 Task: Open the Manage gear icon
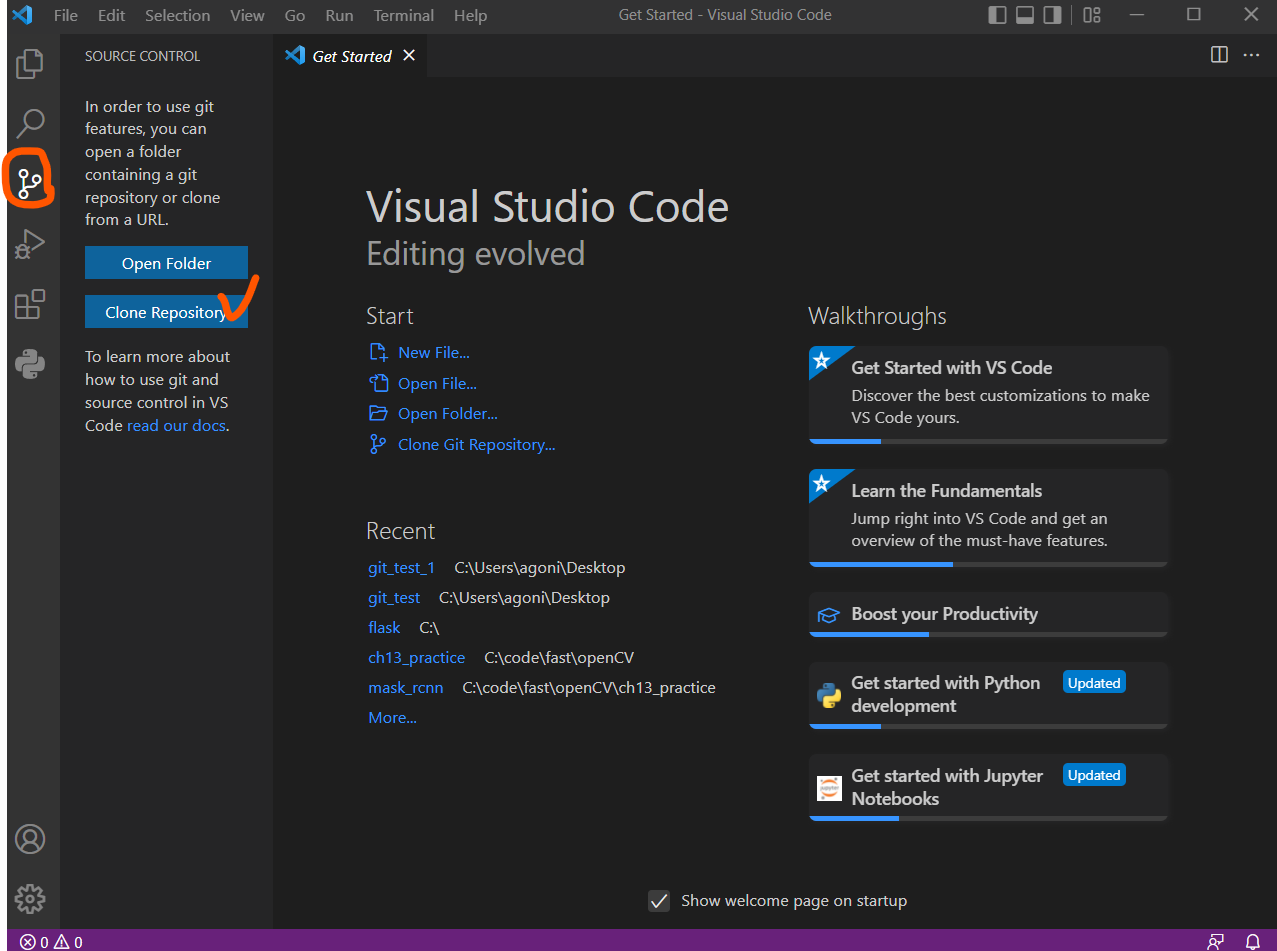click(x=30, y=898)
